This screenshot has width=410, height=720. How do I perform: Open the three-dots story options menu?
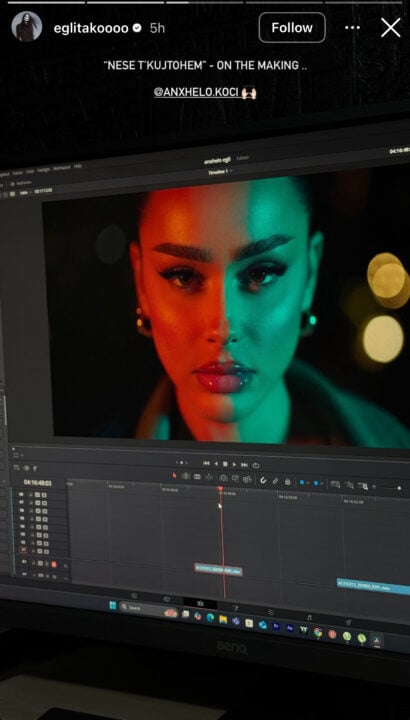click(x=352, y=28)
